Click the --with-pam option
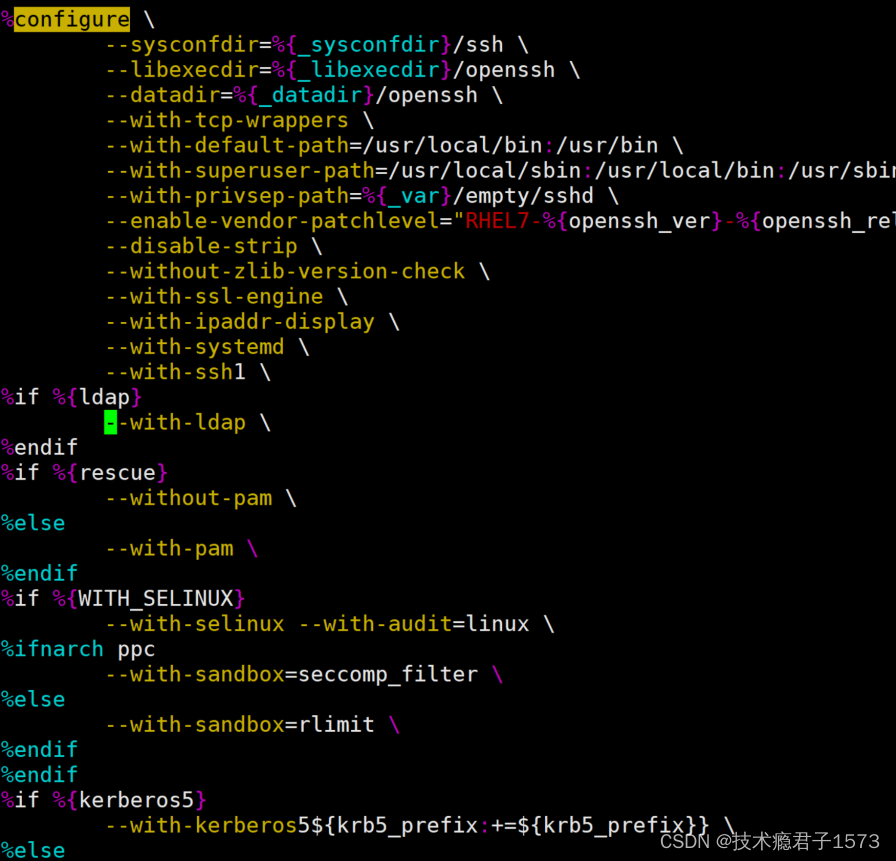This screenshot has height=861, width=896. pos(169,548)
